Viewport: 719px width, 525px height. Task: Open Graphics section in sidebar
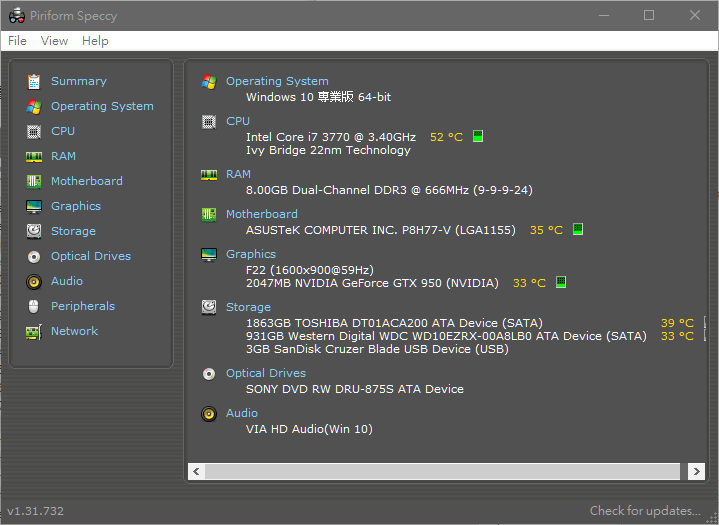tap(76, 206)
